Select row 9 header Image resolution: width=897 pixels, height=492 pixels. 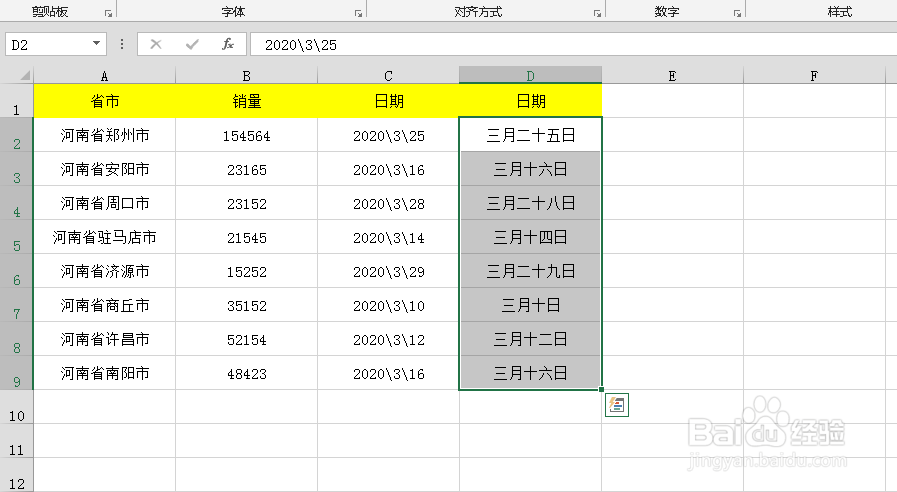pos(17,373)
